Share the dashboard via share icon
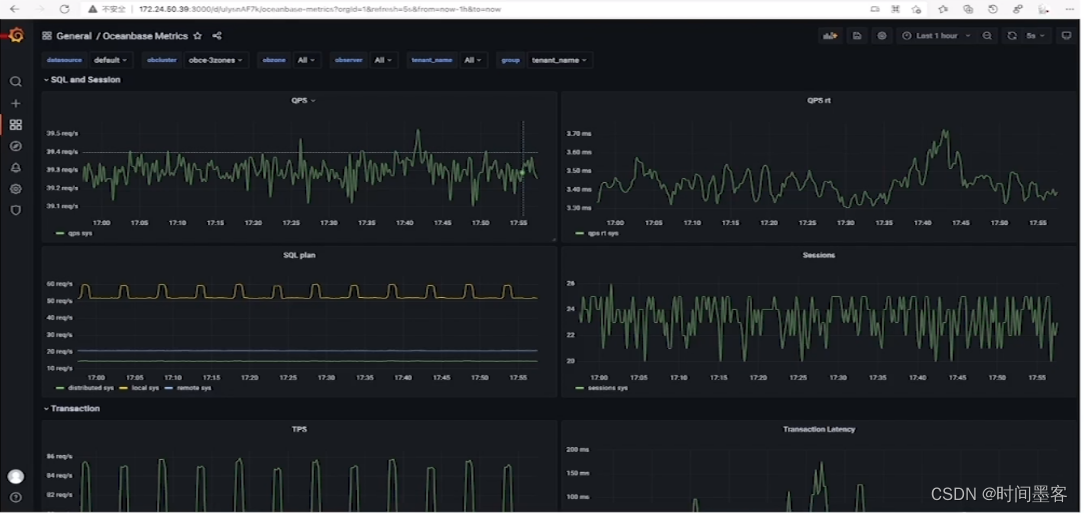 click(x=217, y=36)
